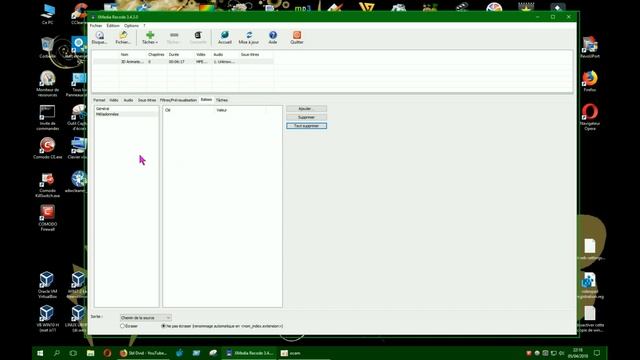Select COMODO Firewall desktop icon

tap(47, 218)
